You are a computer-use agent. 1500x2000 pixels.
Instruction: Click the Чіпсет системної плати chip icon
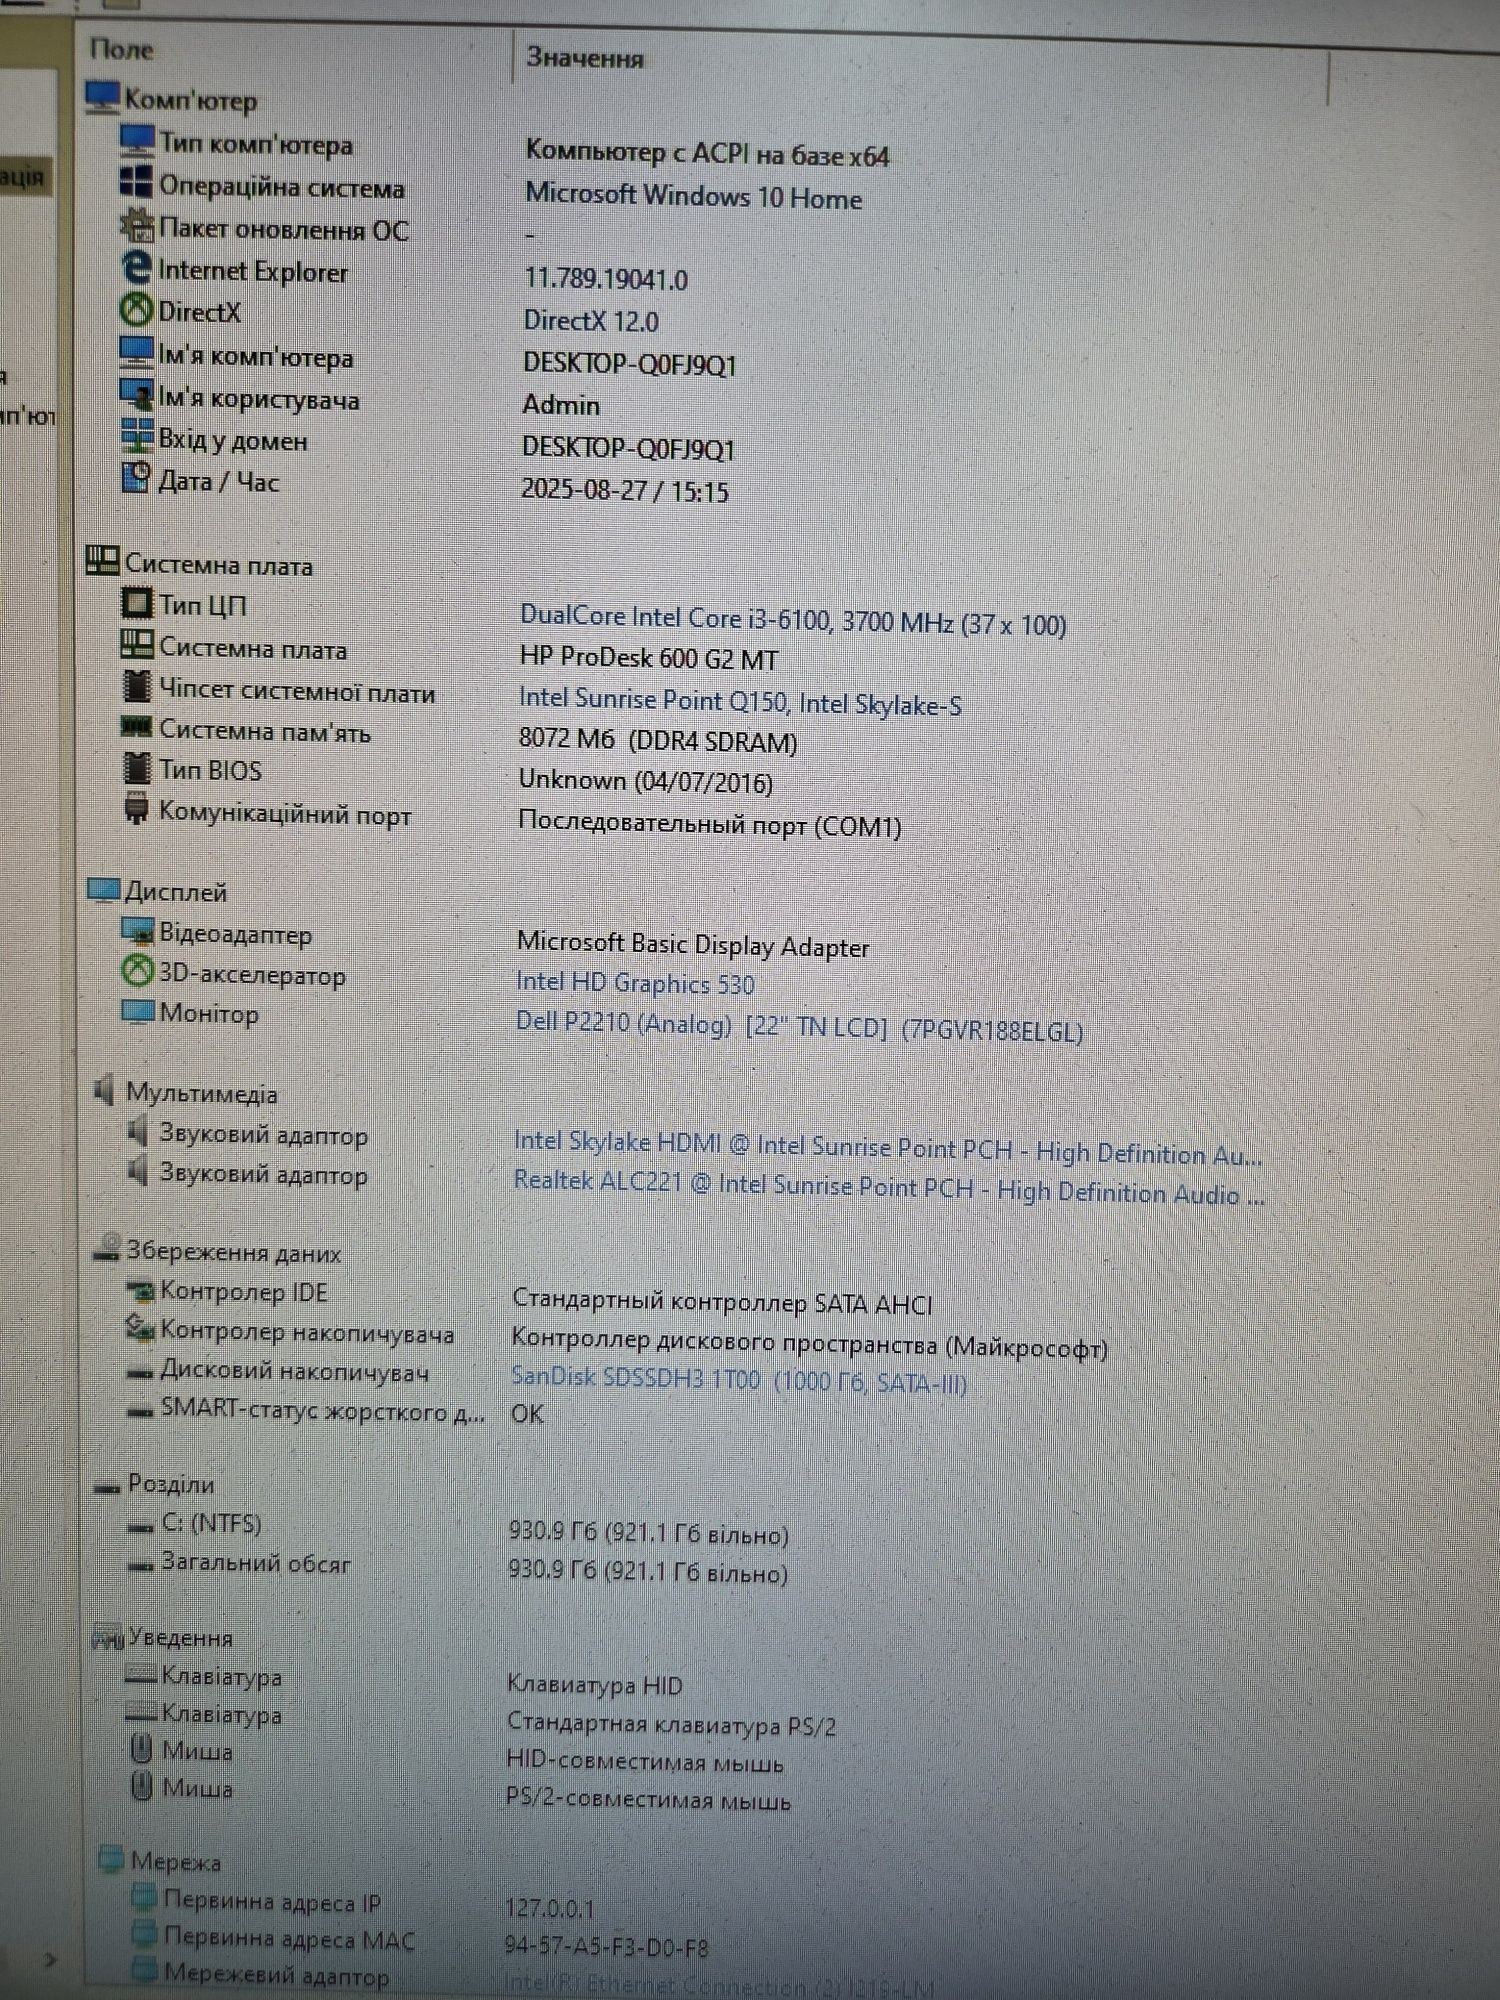click(x=136, y=687)
